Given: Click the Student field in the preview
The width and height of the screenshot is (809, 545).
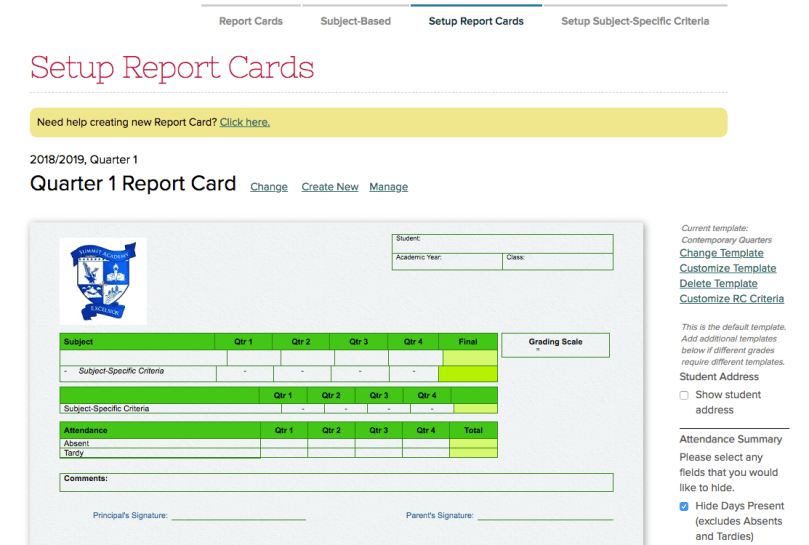Looking at the screenshot, I should click(503, 244).
